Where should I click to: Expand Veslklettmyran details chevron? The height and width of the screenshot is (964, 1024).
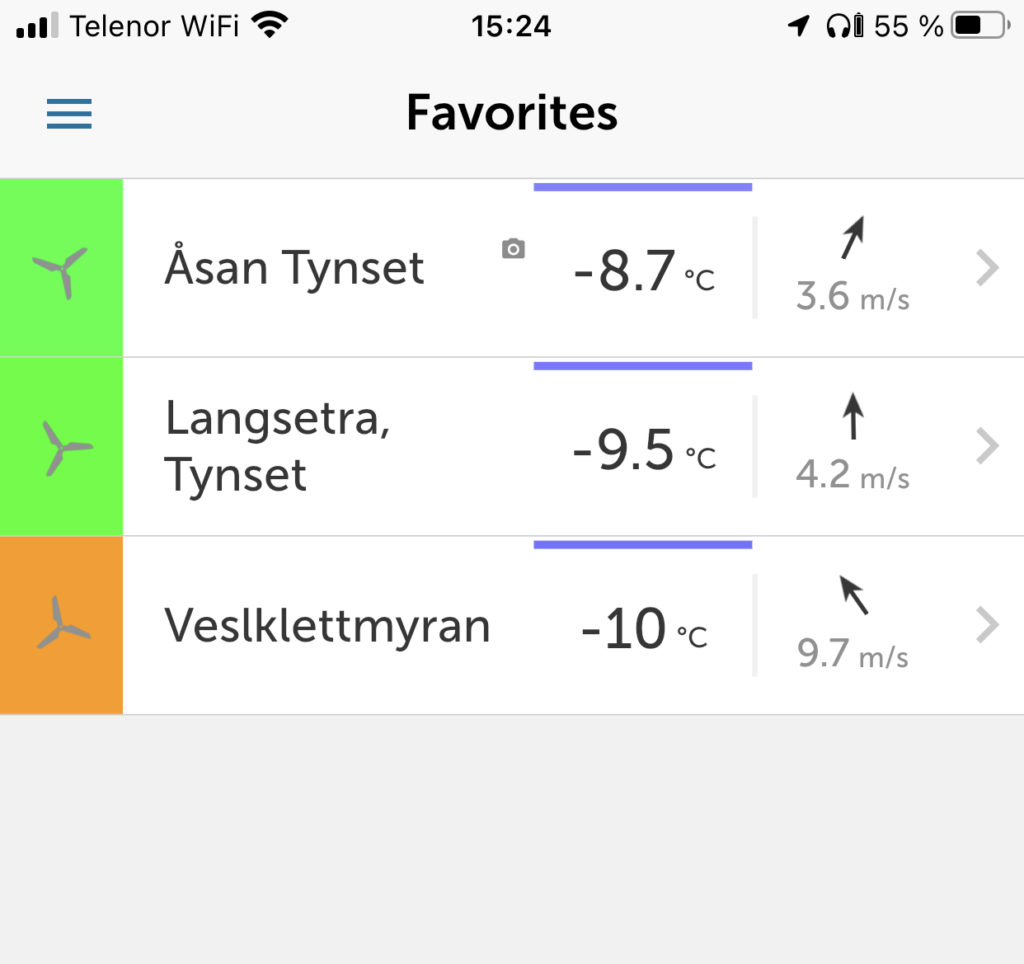point(987,625)
